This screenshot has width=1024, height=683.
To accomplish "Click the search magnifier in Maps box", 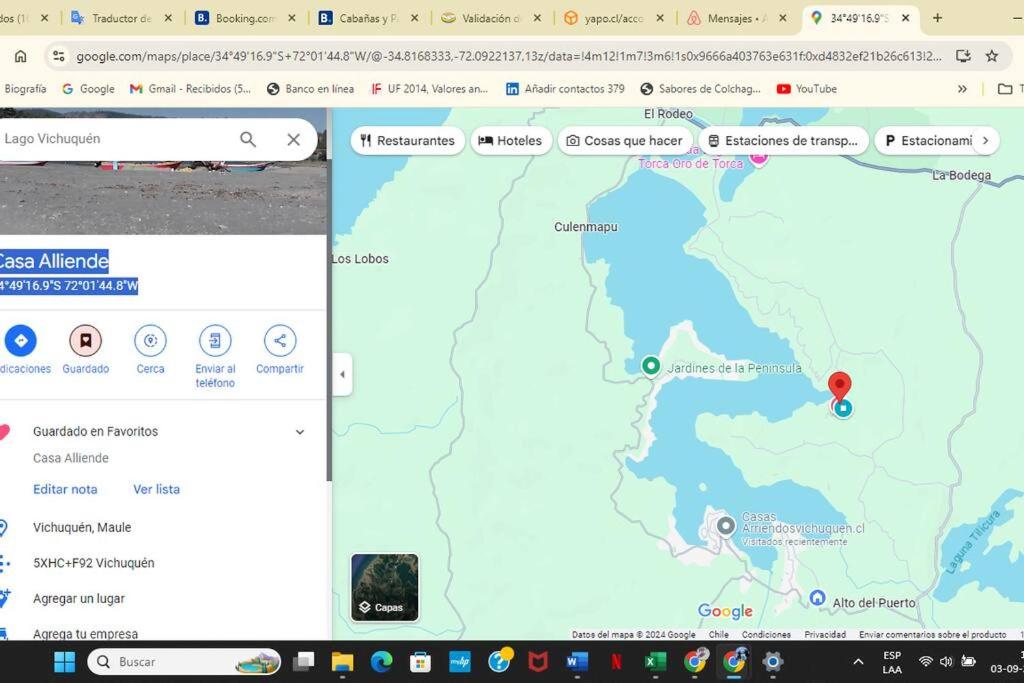I will click(248, 139).
